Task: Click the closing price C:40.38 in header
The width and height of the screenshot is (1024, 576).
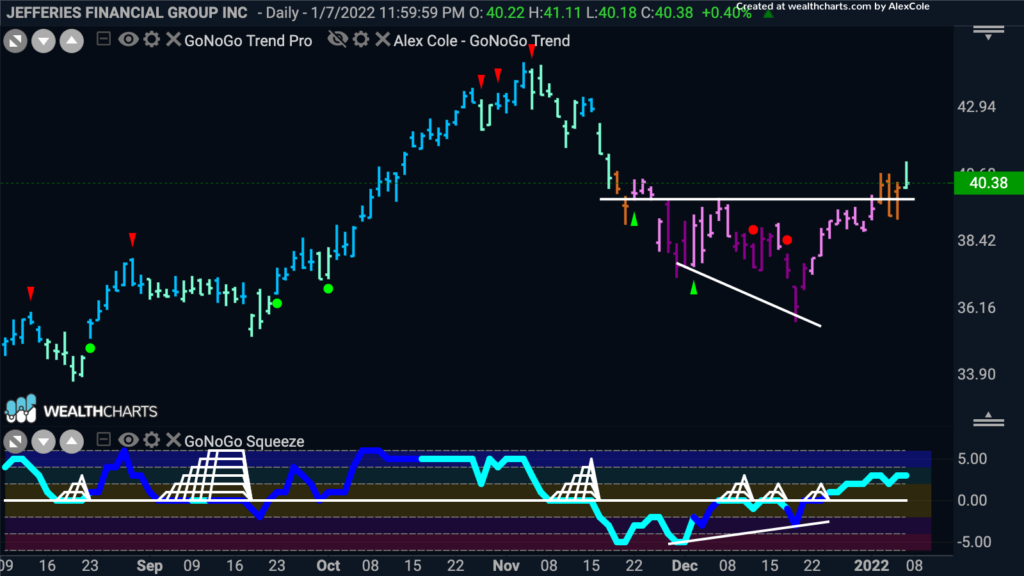Action: coord(667,13)
